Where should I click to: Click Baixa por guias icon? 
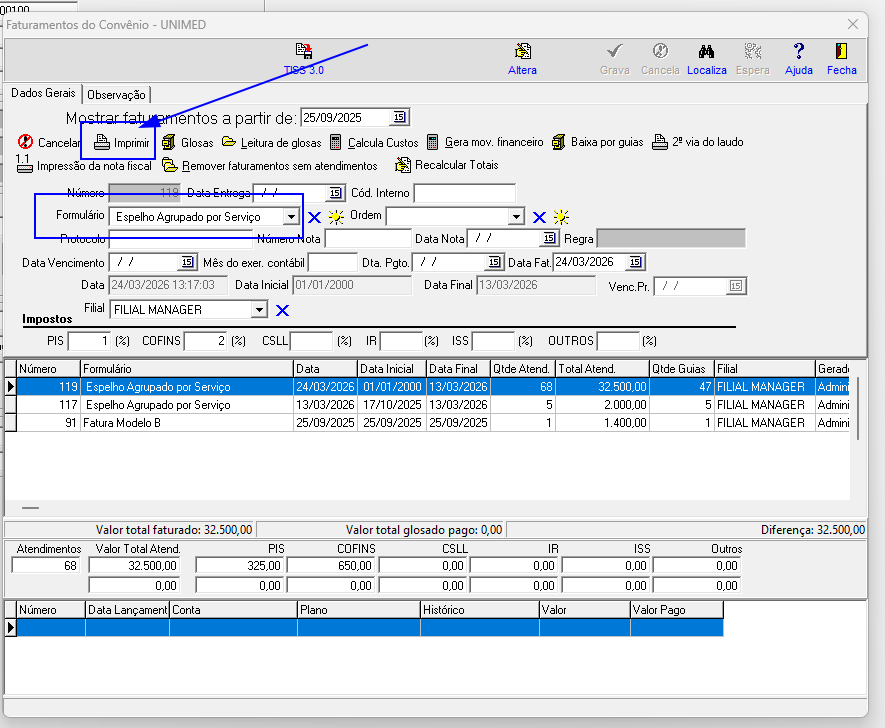coord(559,143)
